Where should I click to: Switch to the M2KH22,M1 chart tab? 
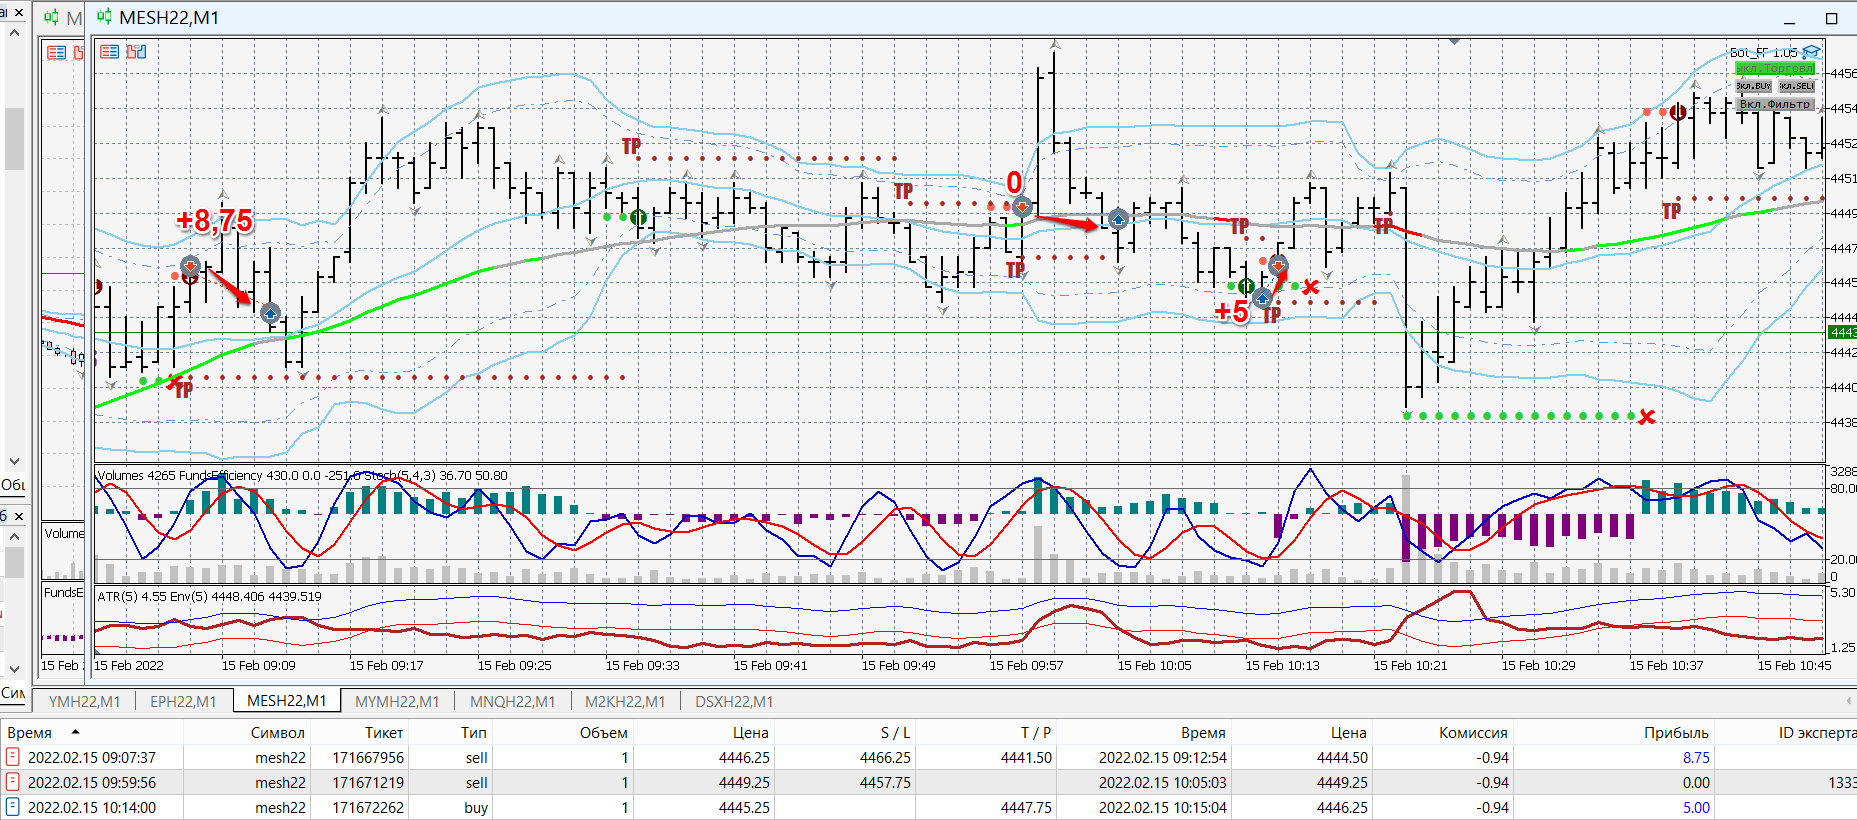coord(625,701)
